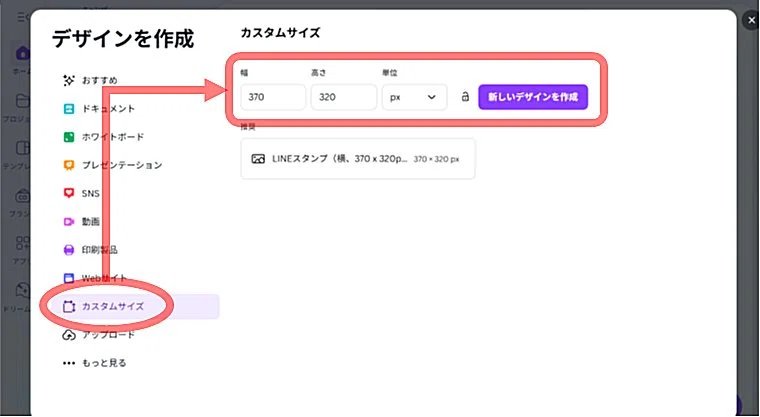Click the height field showing 320
Image resolution: width=760 pixels, height=417 pixels.
click(x=344, y=97)
